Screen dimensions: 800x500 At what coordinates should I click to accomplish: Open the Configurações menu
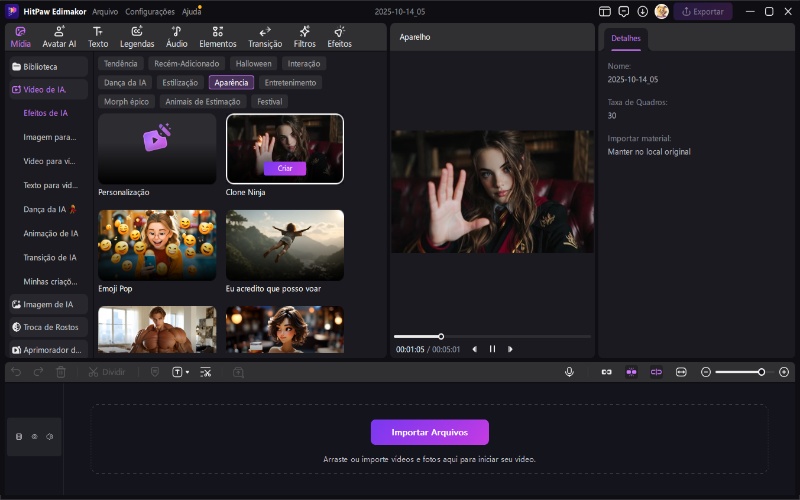point(150,11)
